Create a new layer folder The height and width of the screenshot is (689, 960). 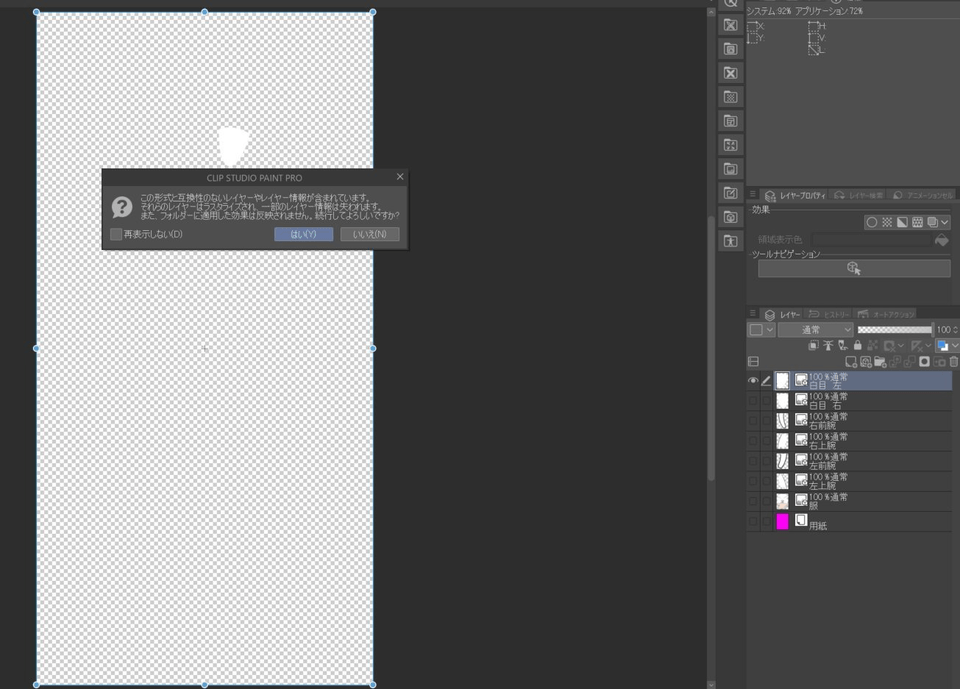(880, 362)
